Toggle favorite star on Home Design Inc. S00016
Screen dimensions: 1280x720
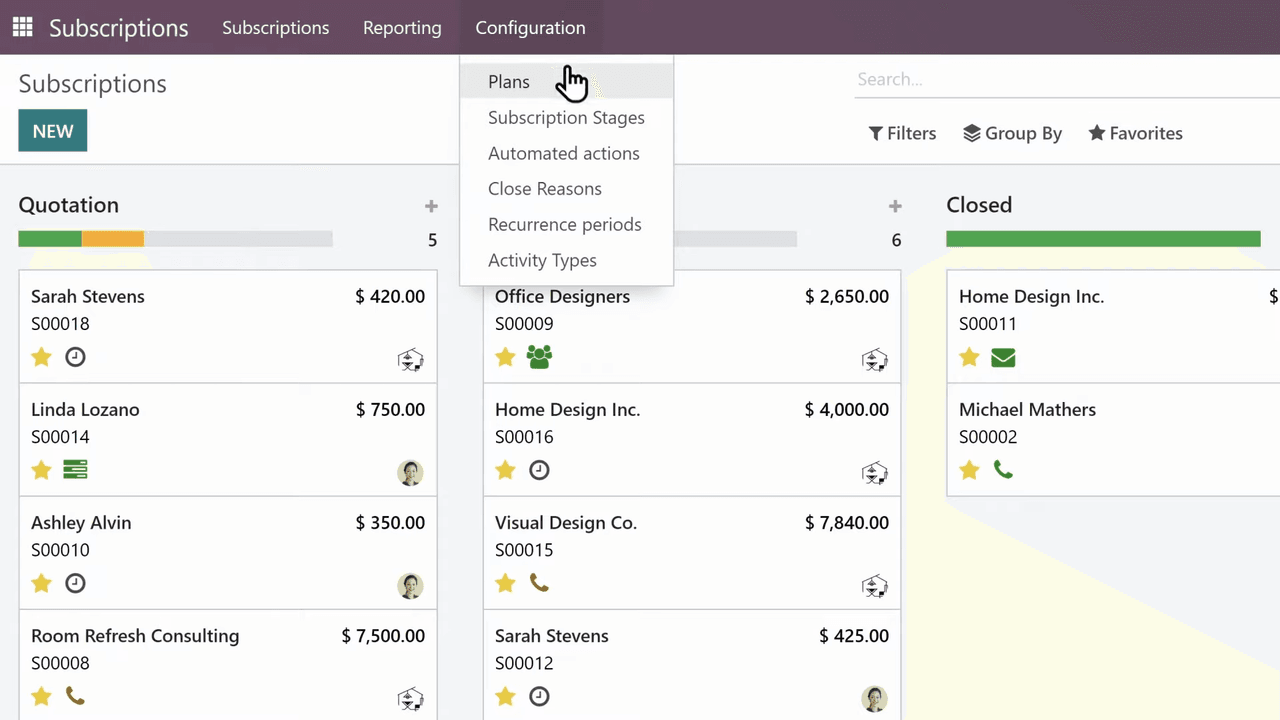[505, 469]
